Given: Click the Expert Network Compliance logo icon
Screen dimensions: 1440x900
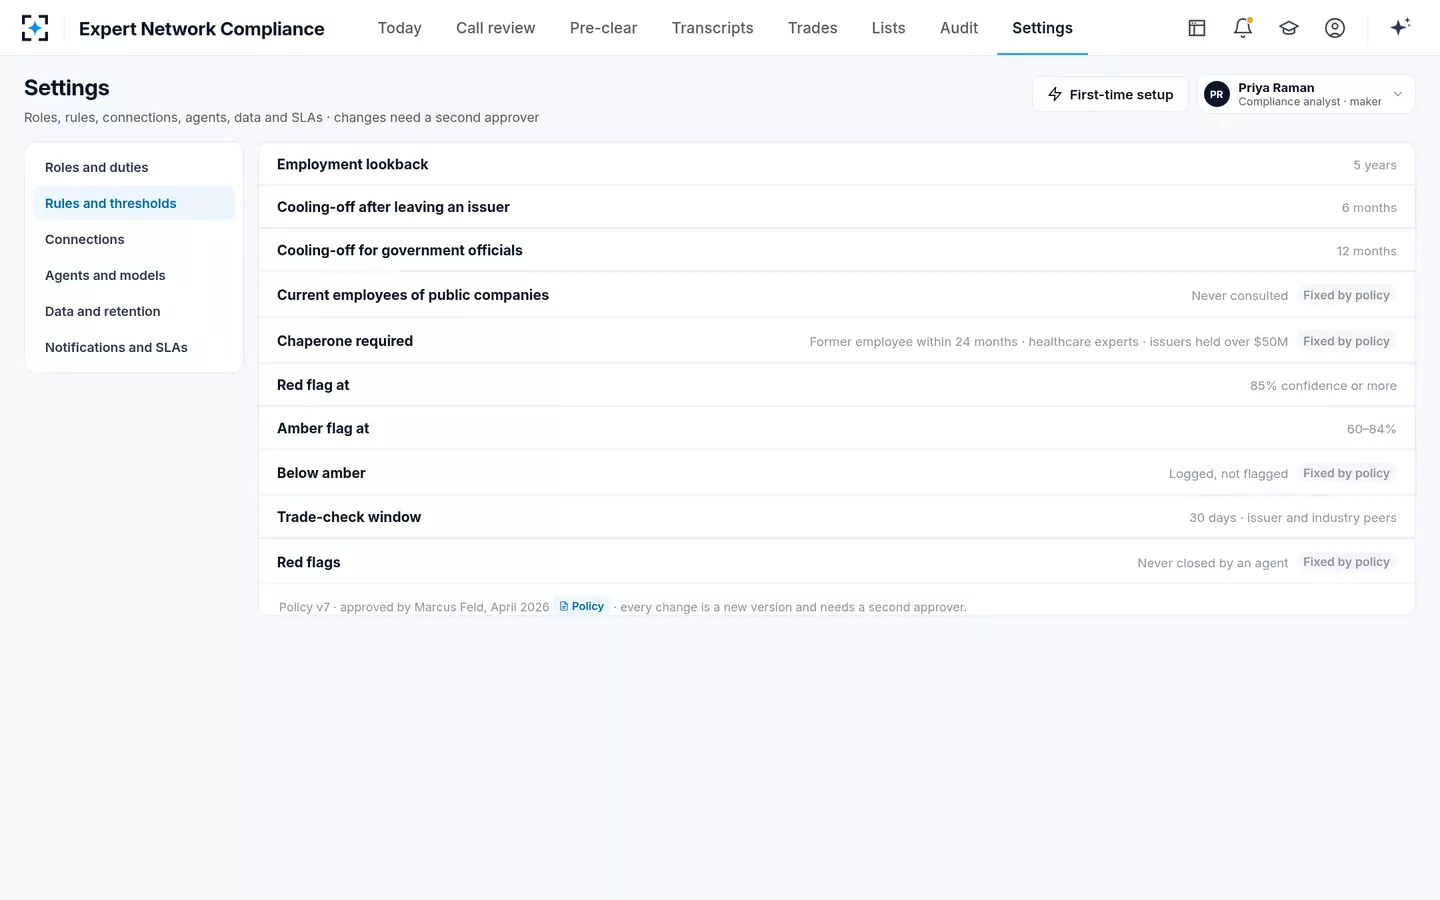Looking at the screenshot, I should click(35, 28).
